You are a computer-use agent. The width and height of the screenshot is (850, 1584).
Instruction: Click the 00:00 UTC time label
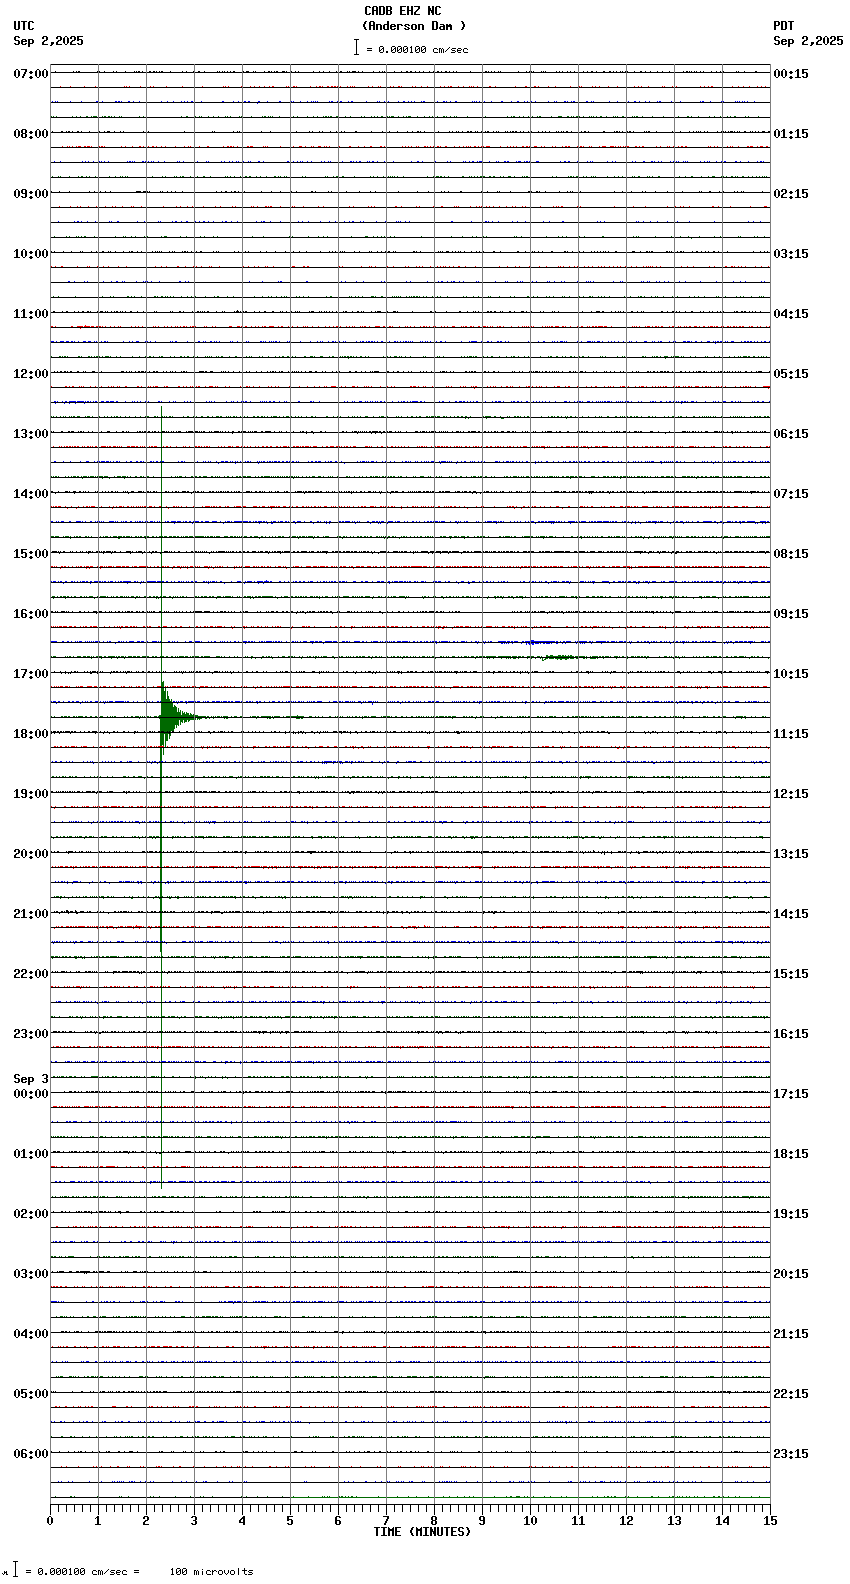click(x=31, y=1094)
